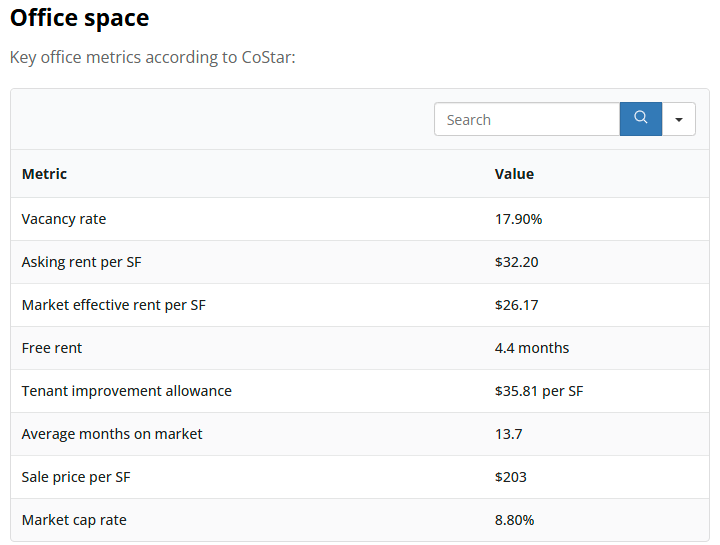Click the Office space heading
Viewport: 720px width, 545px height.
click(79, 19)
